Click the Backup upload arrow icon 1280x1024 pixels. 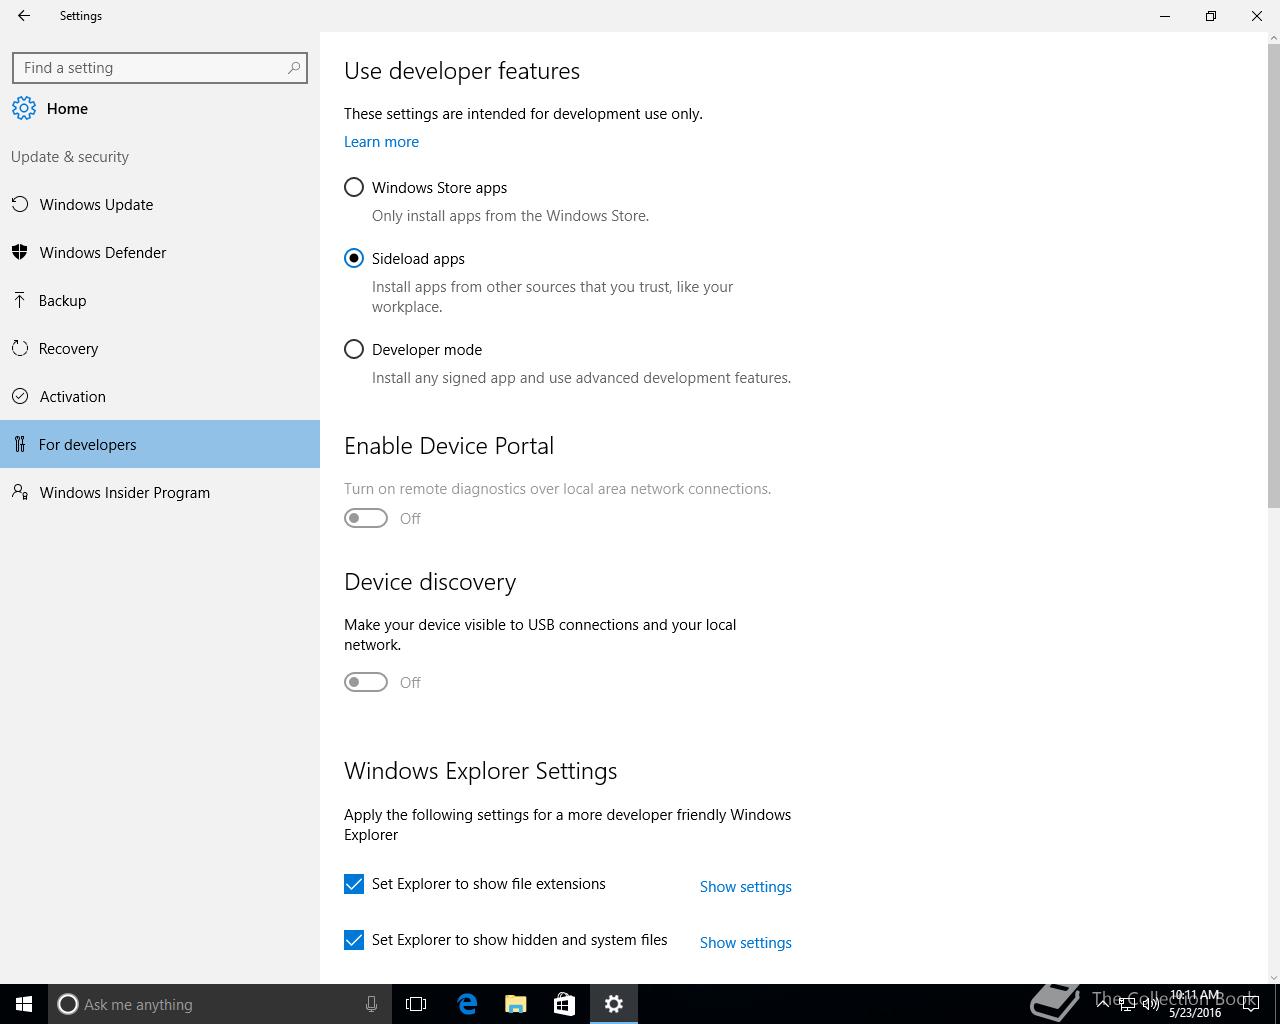(x=20, y=300)
